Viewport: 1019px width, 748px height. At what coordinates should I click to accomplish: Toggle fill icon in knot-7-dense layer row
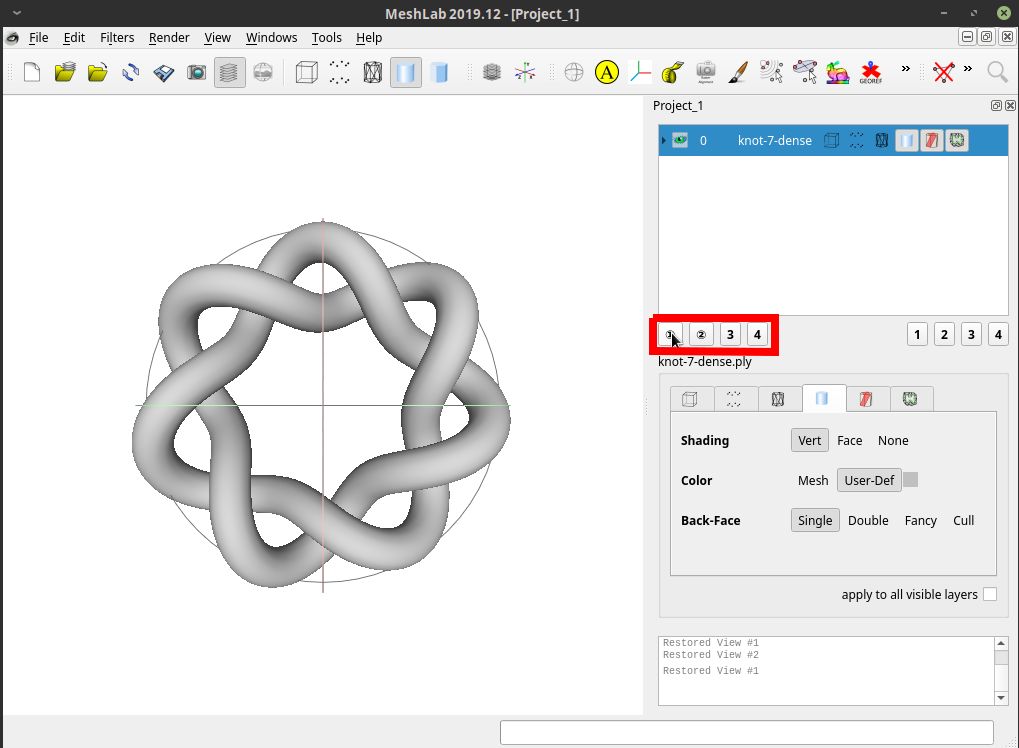coord(907,140)
